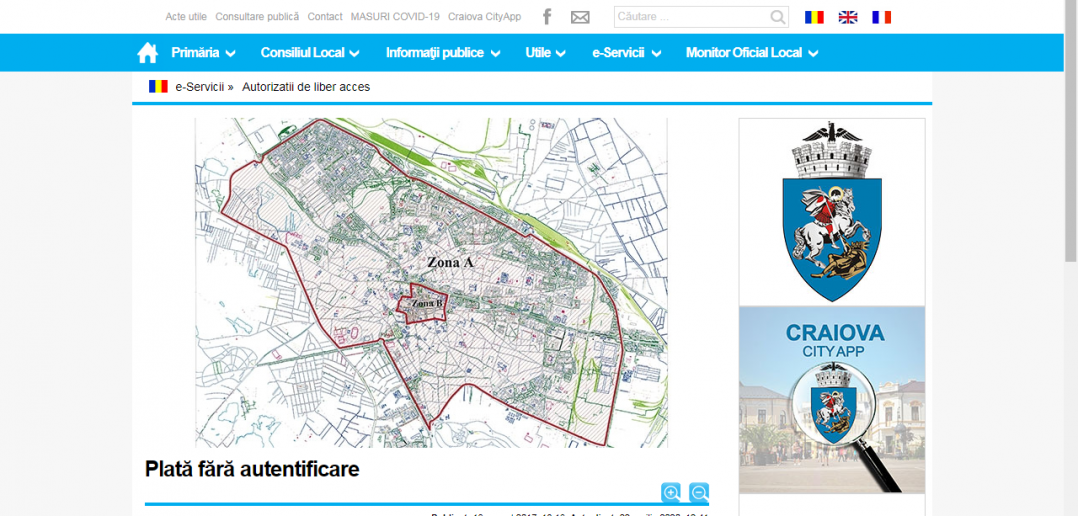Switch language with the Romanian flag
The image size is (1078, 516).
[x=814, y=17]
